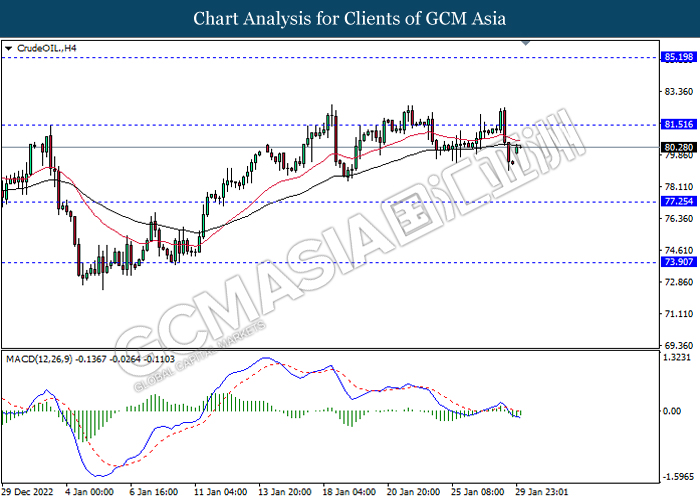Click the MACD scale value -1.5965
Viewport: 700px width, 500px height.
[679, 477]
